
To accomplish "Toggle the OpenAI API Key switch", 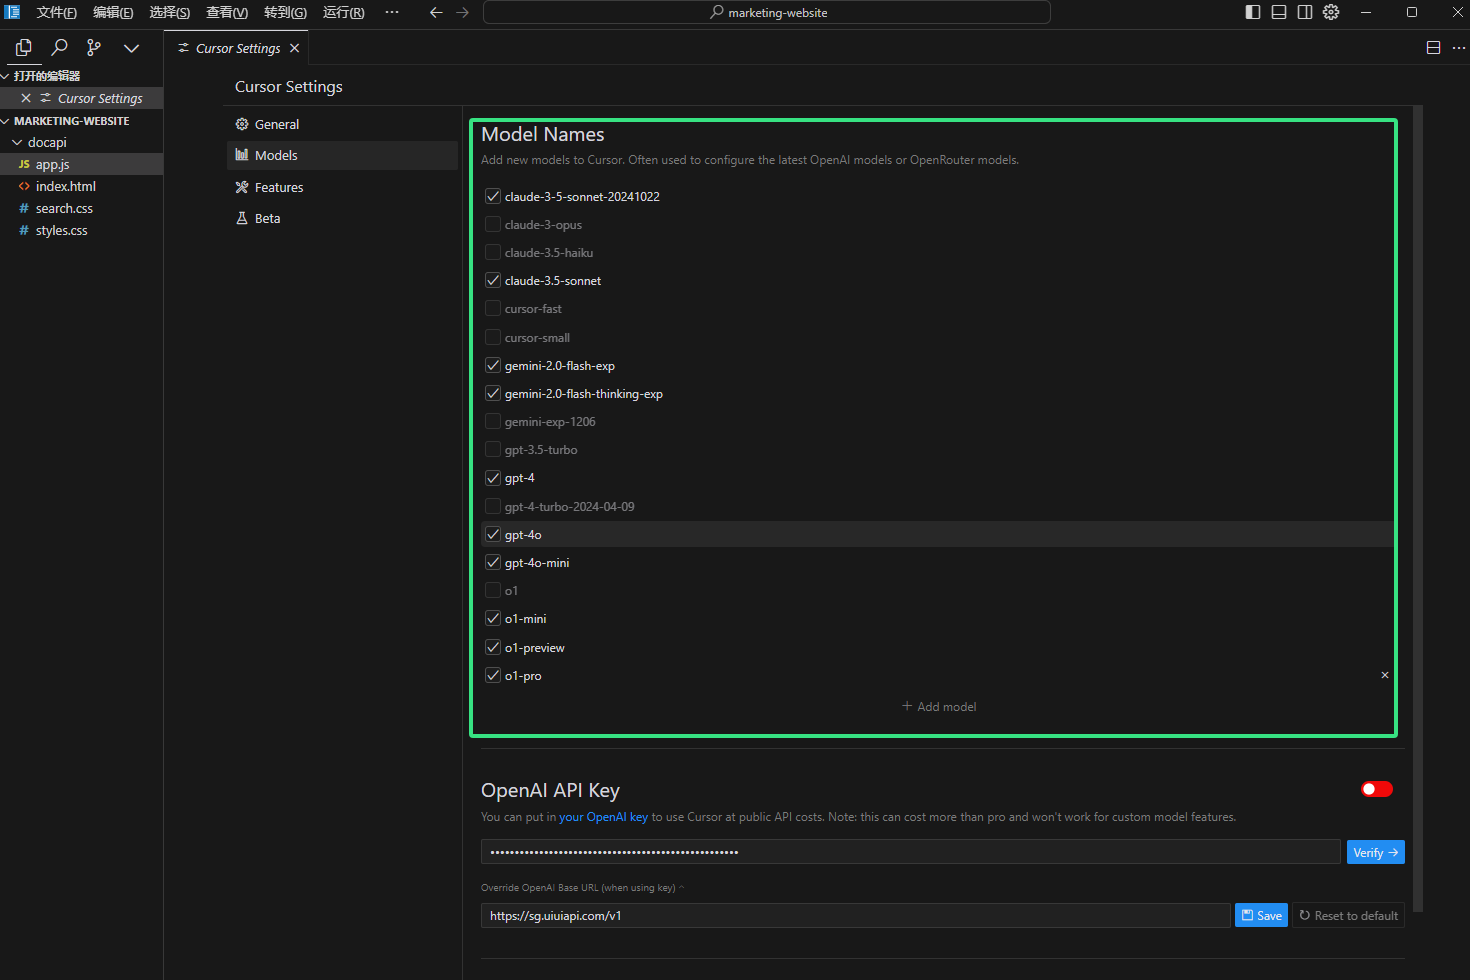I will pyautogui.click(x=1377, y=789).
